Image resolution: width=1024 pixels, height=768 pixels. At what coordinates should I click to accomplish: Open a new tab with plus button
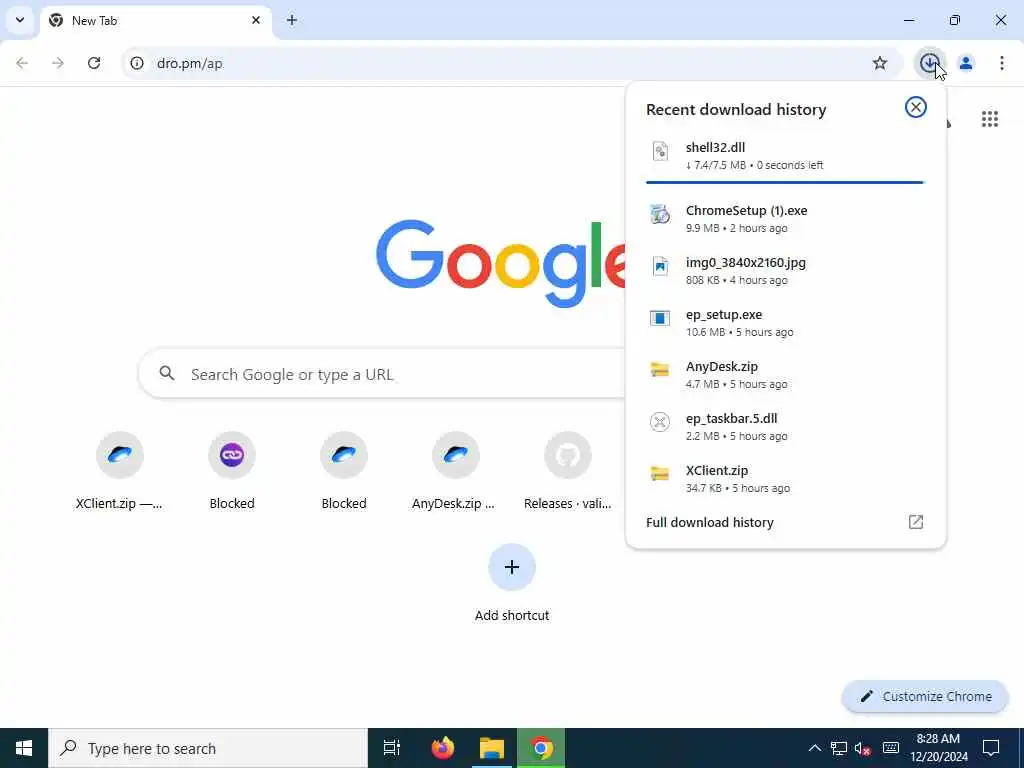(292, 20)
